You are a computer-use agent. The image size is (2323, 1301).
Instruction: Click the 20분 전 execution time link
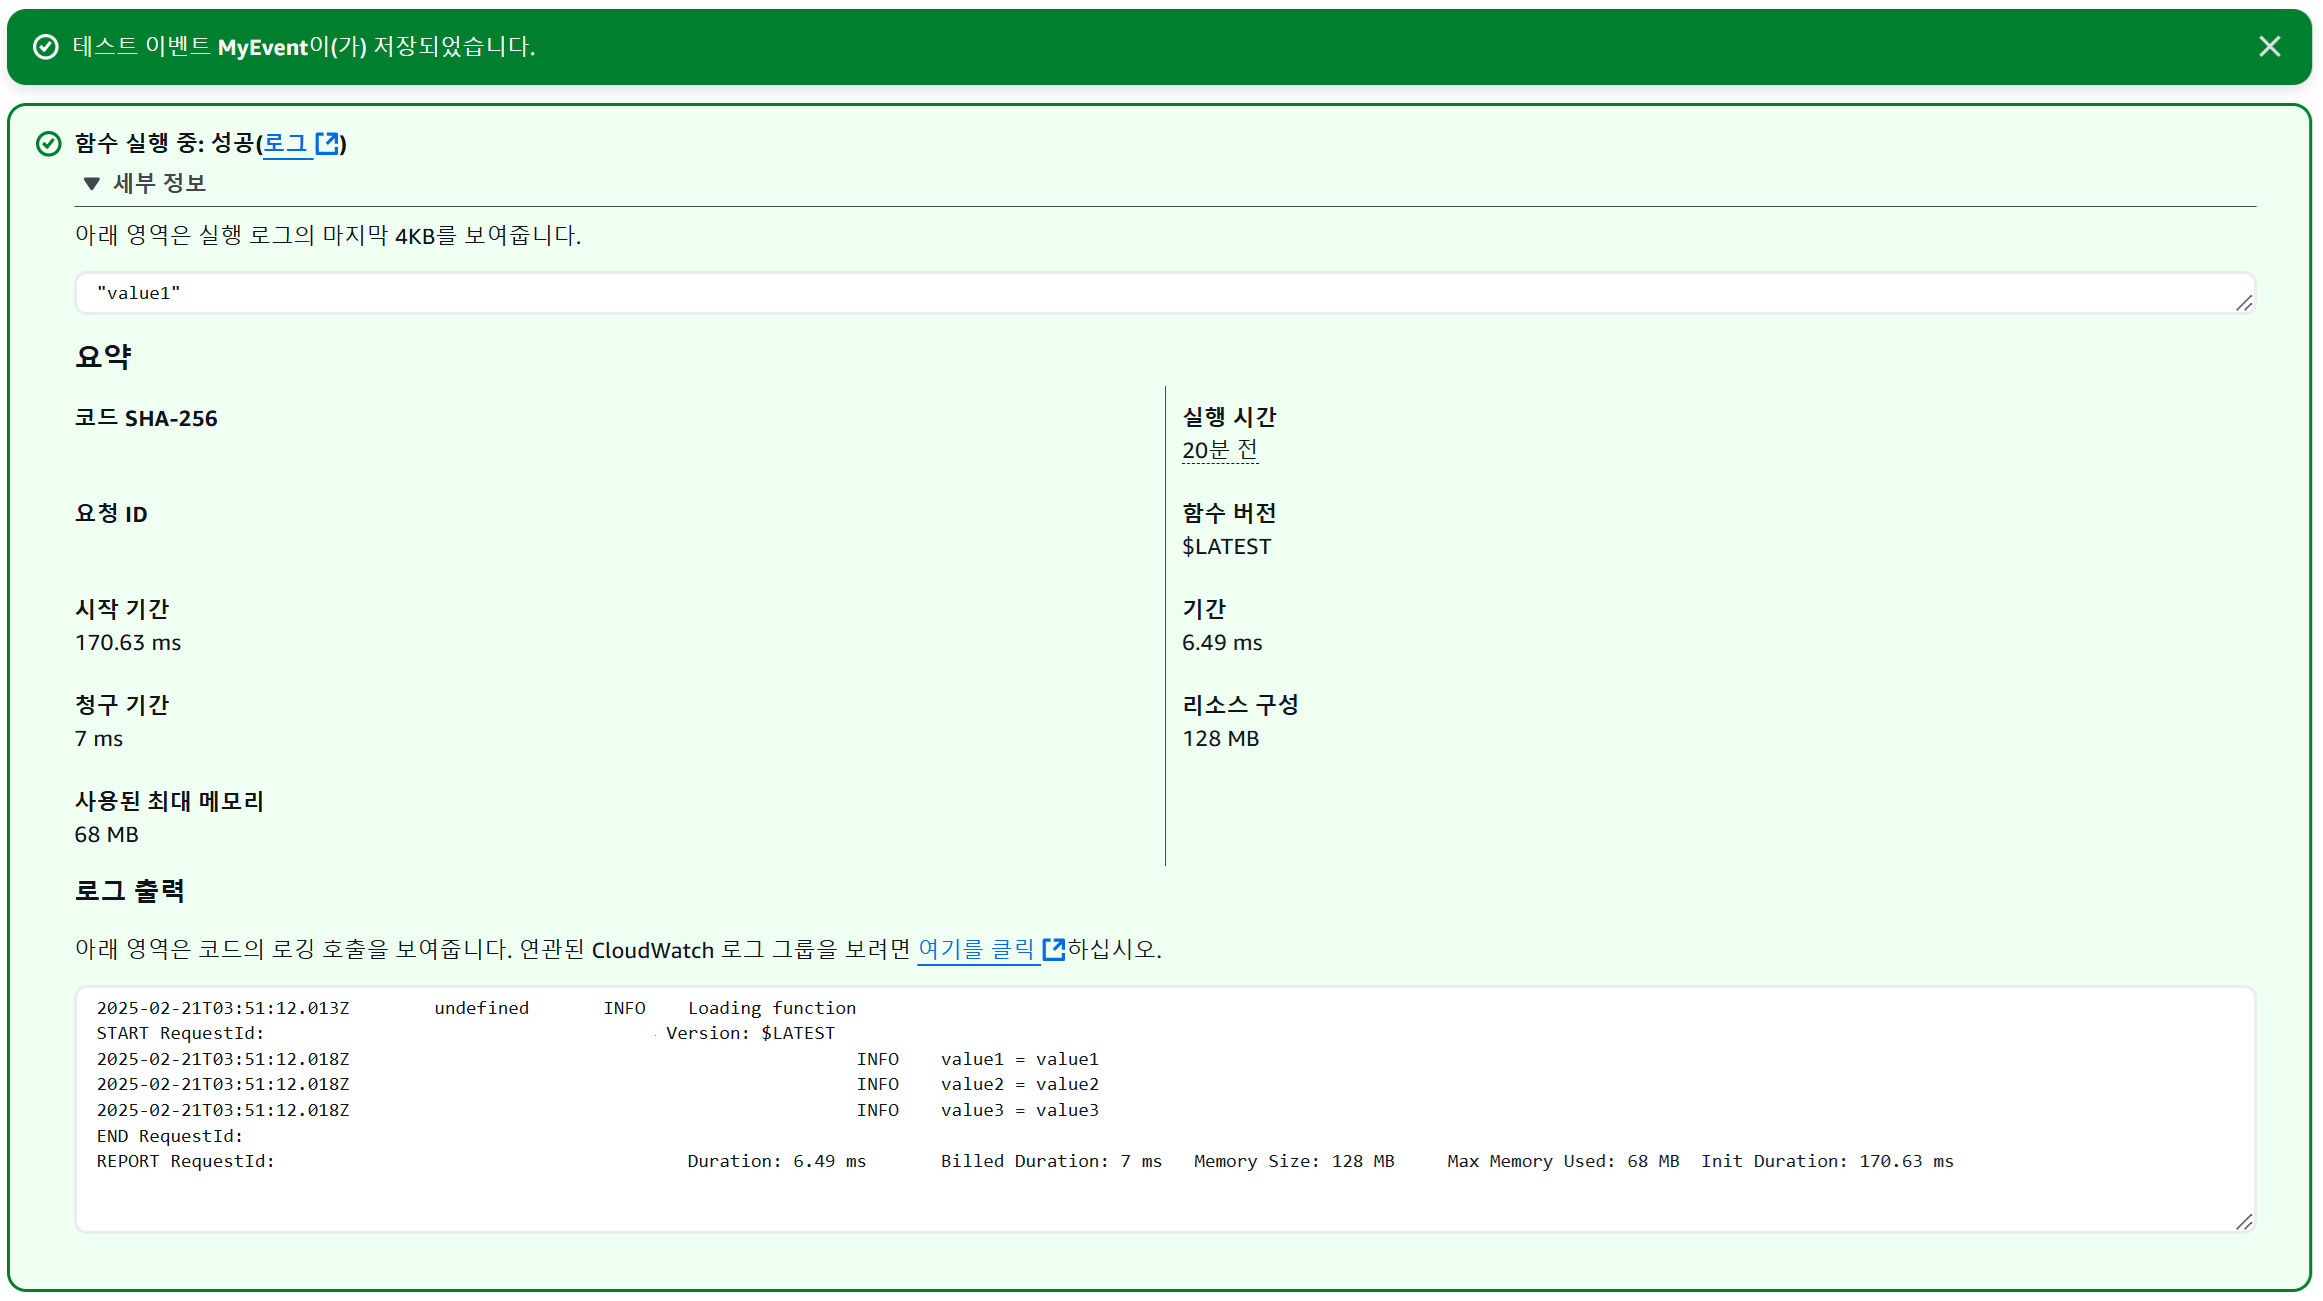pyautogui.click(x=1219, y=451)
